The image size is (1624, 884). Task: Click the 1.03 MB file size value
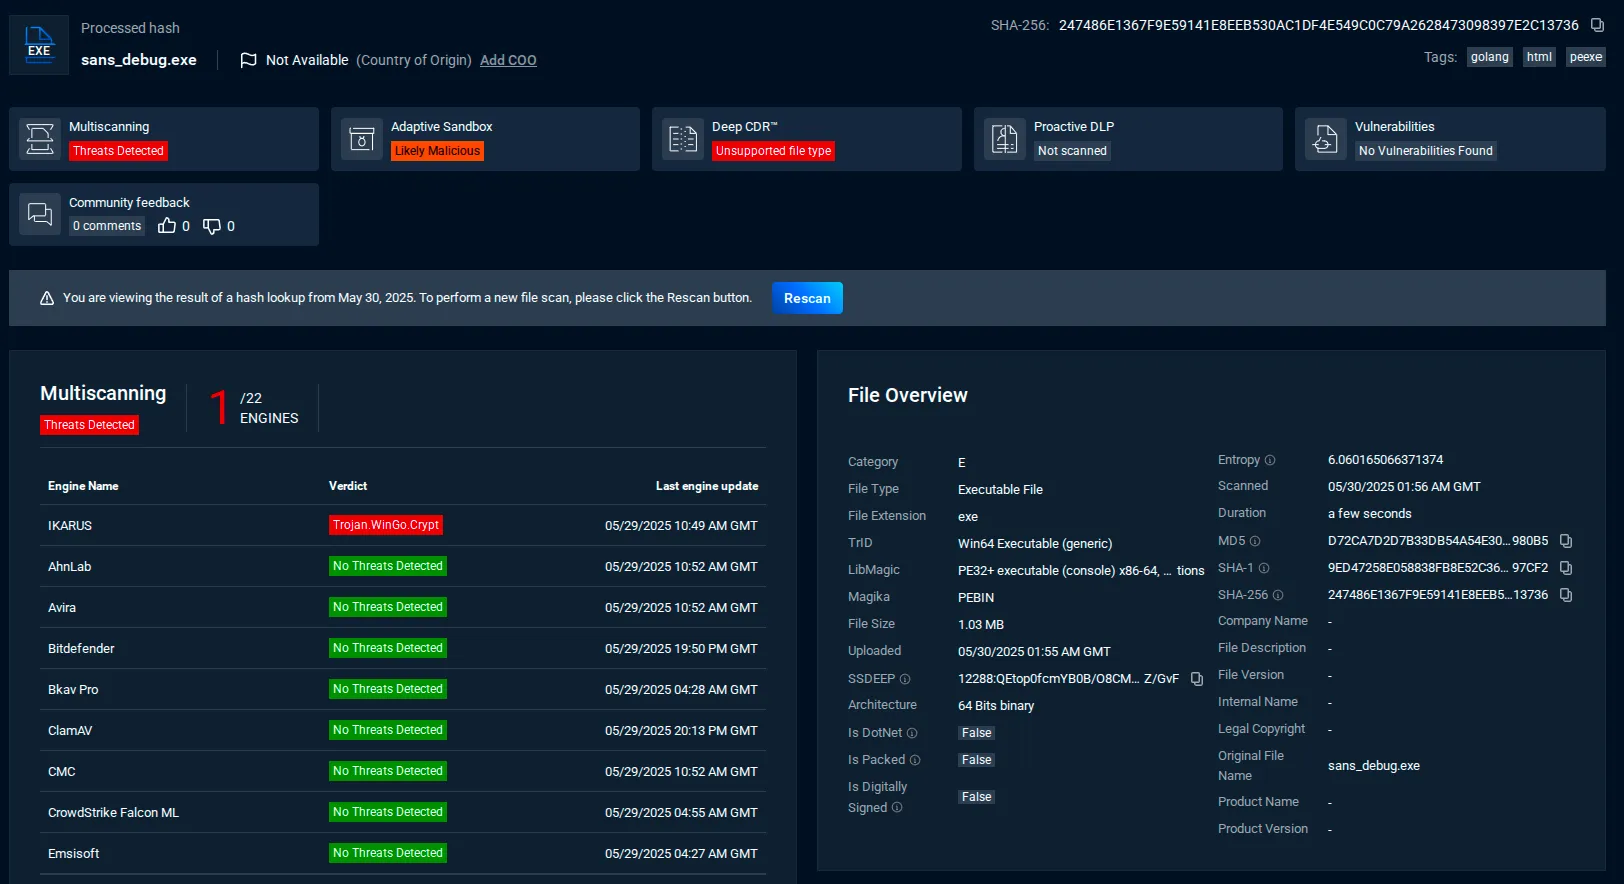click(981, 625)
